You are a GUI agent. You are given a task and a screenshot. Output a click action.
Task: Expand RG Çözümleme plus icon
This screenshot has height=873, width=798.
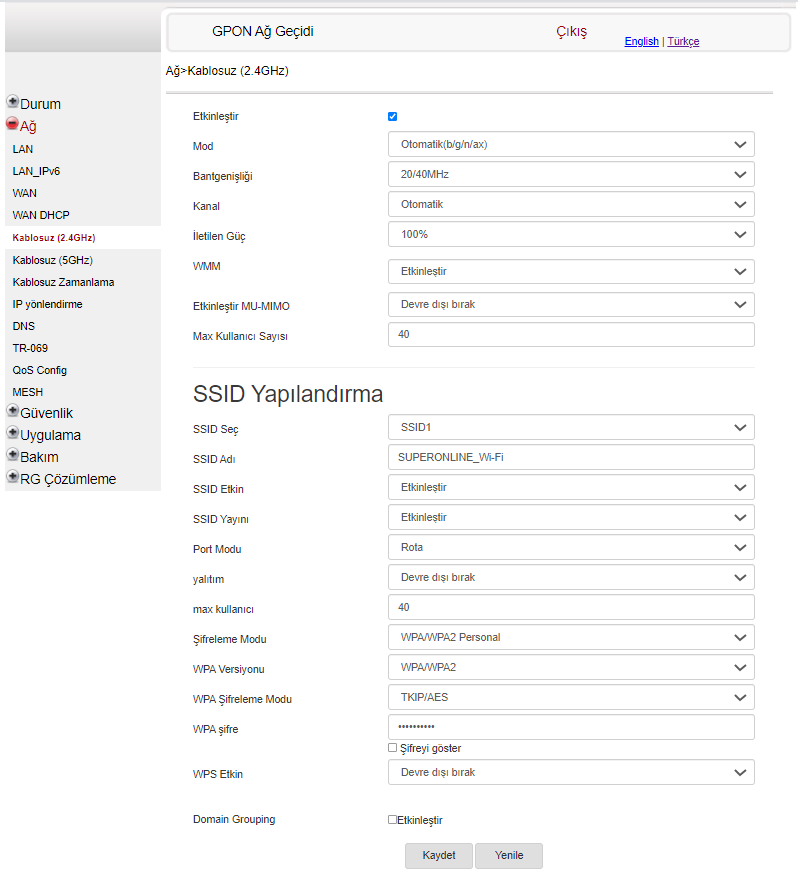coord(13,477)
